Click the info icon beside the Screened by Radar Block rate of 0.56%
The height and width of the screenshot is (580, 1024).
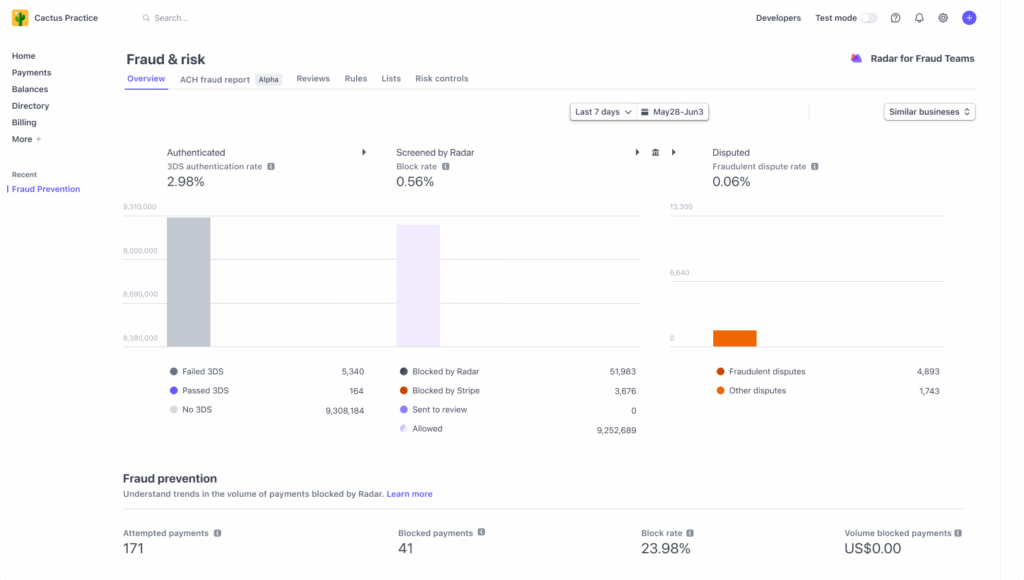[x=445, y=167]
